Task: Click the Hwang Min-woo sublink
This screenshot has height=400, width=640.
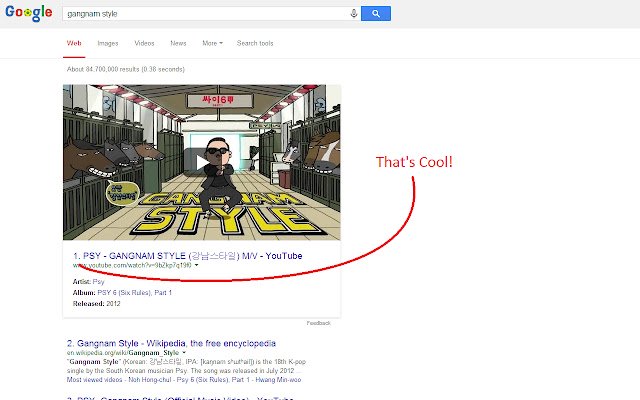Action: tap(279, 380)
